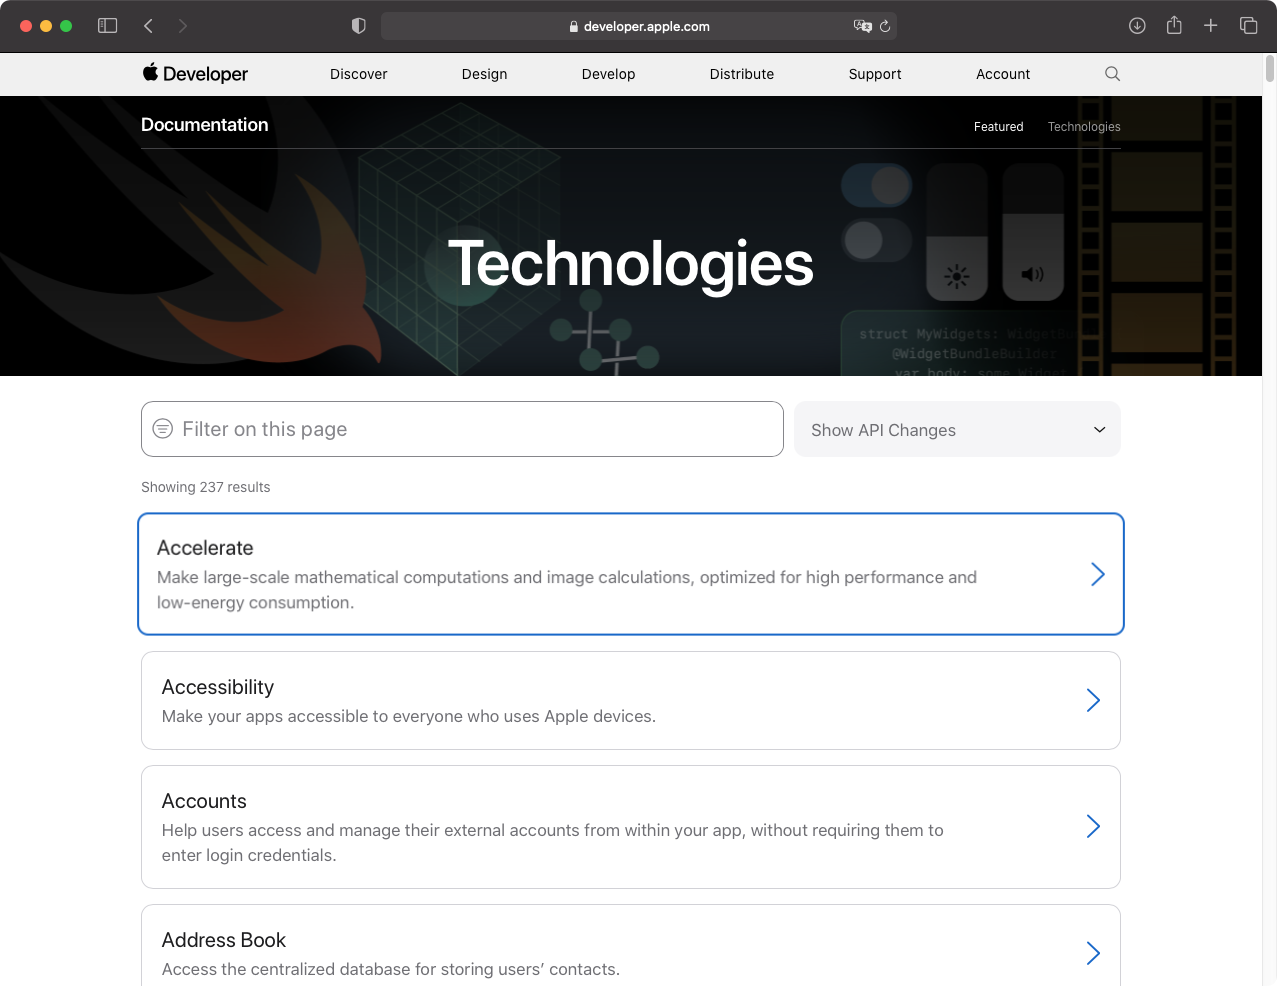Click the page's vertical scrollbar thumb
This screenshot has width=1277, height=986.
pyautogui.click(x=1270, y=68)
